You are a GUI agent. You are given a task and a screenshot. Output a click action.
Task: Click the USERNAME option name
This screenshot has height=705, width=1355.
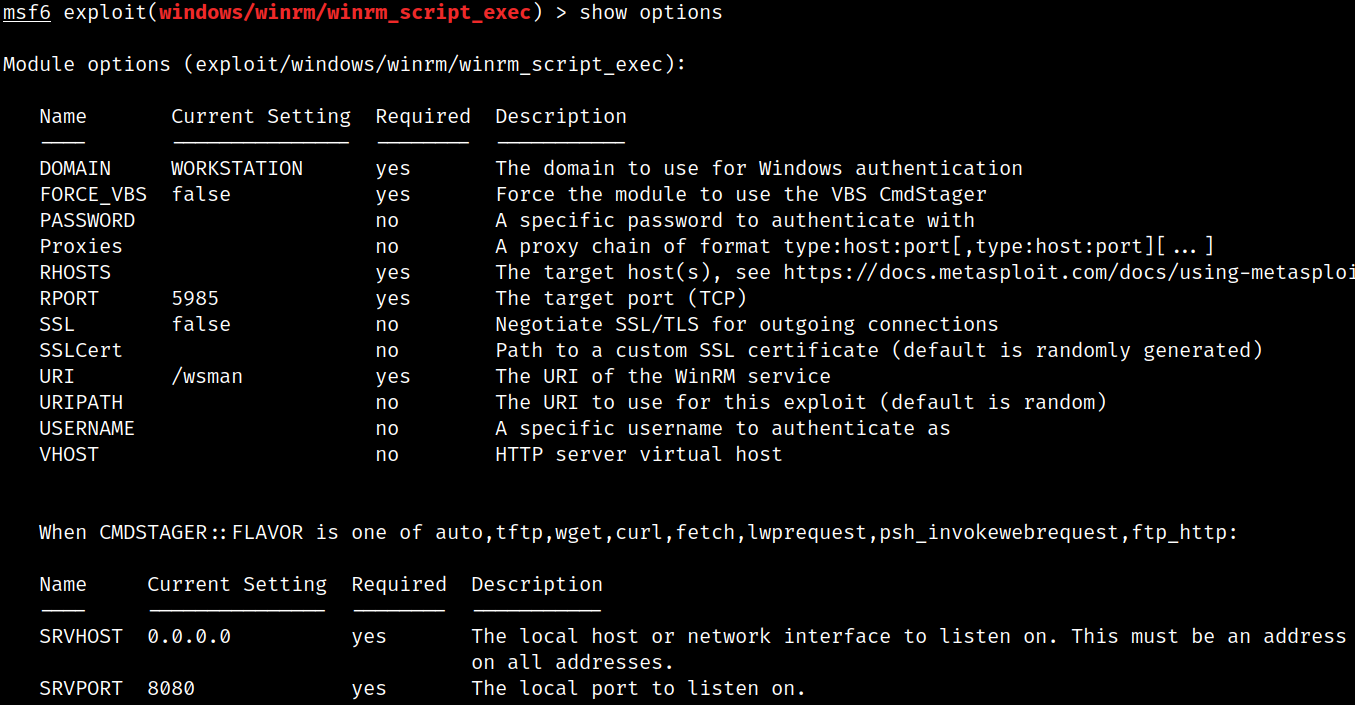click(x=87, y=428)
